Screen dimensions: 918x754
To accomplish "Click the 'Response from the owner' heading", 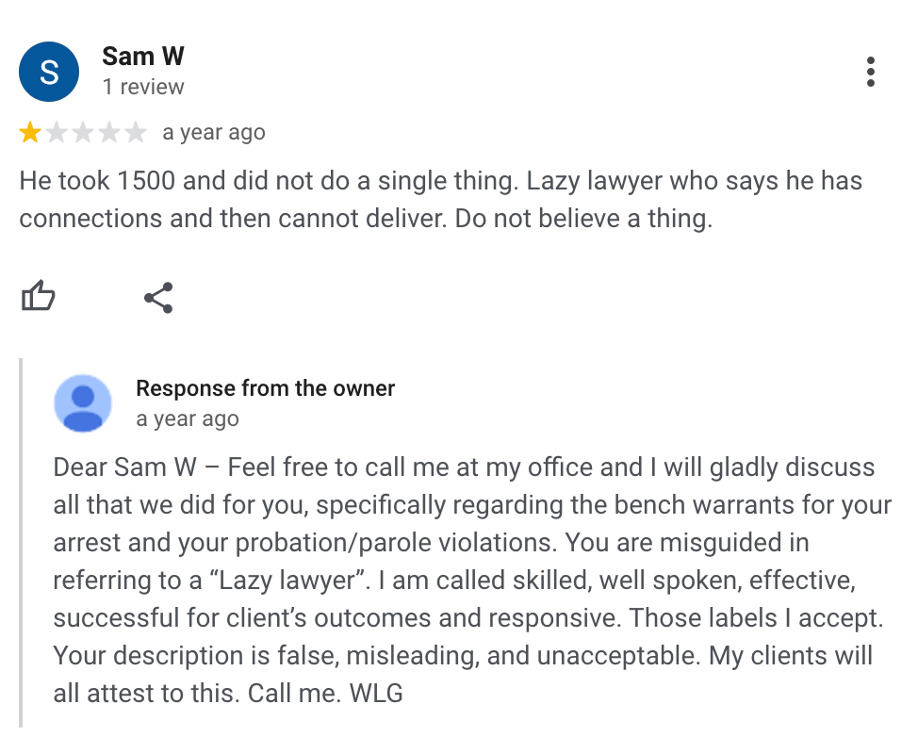I will click(x=265, y=388).
